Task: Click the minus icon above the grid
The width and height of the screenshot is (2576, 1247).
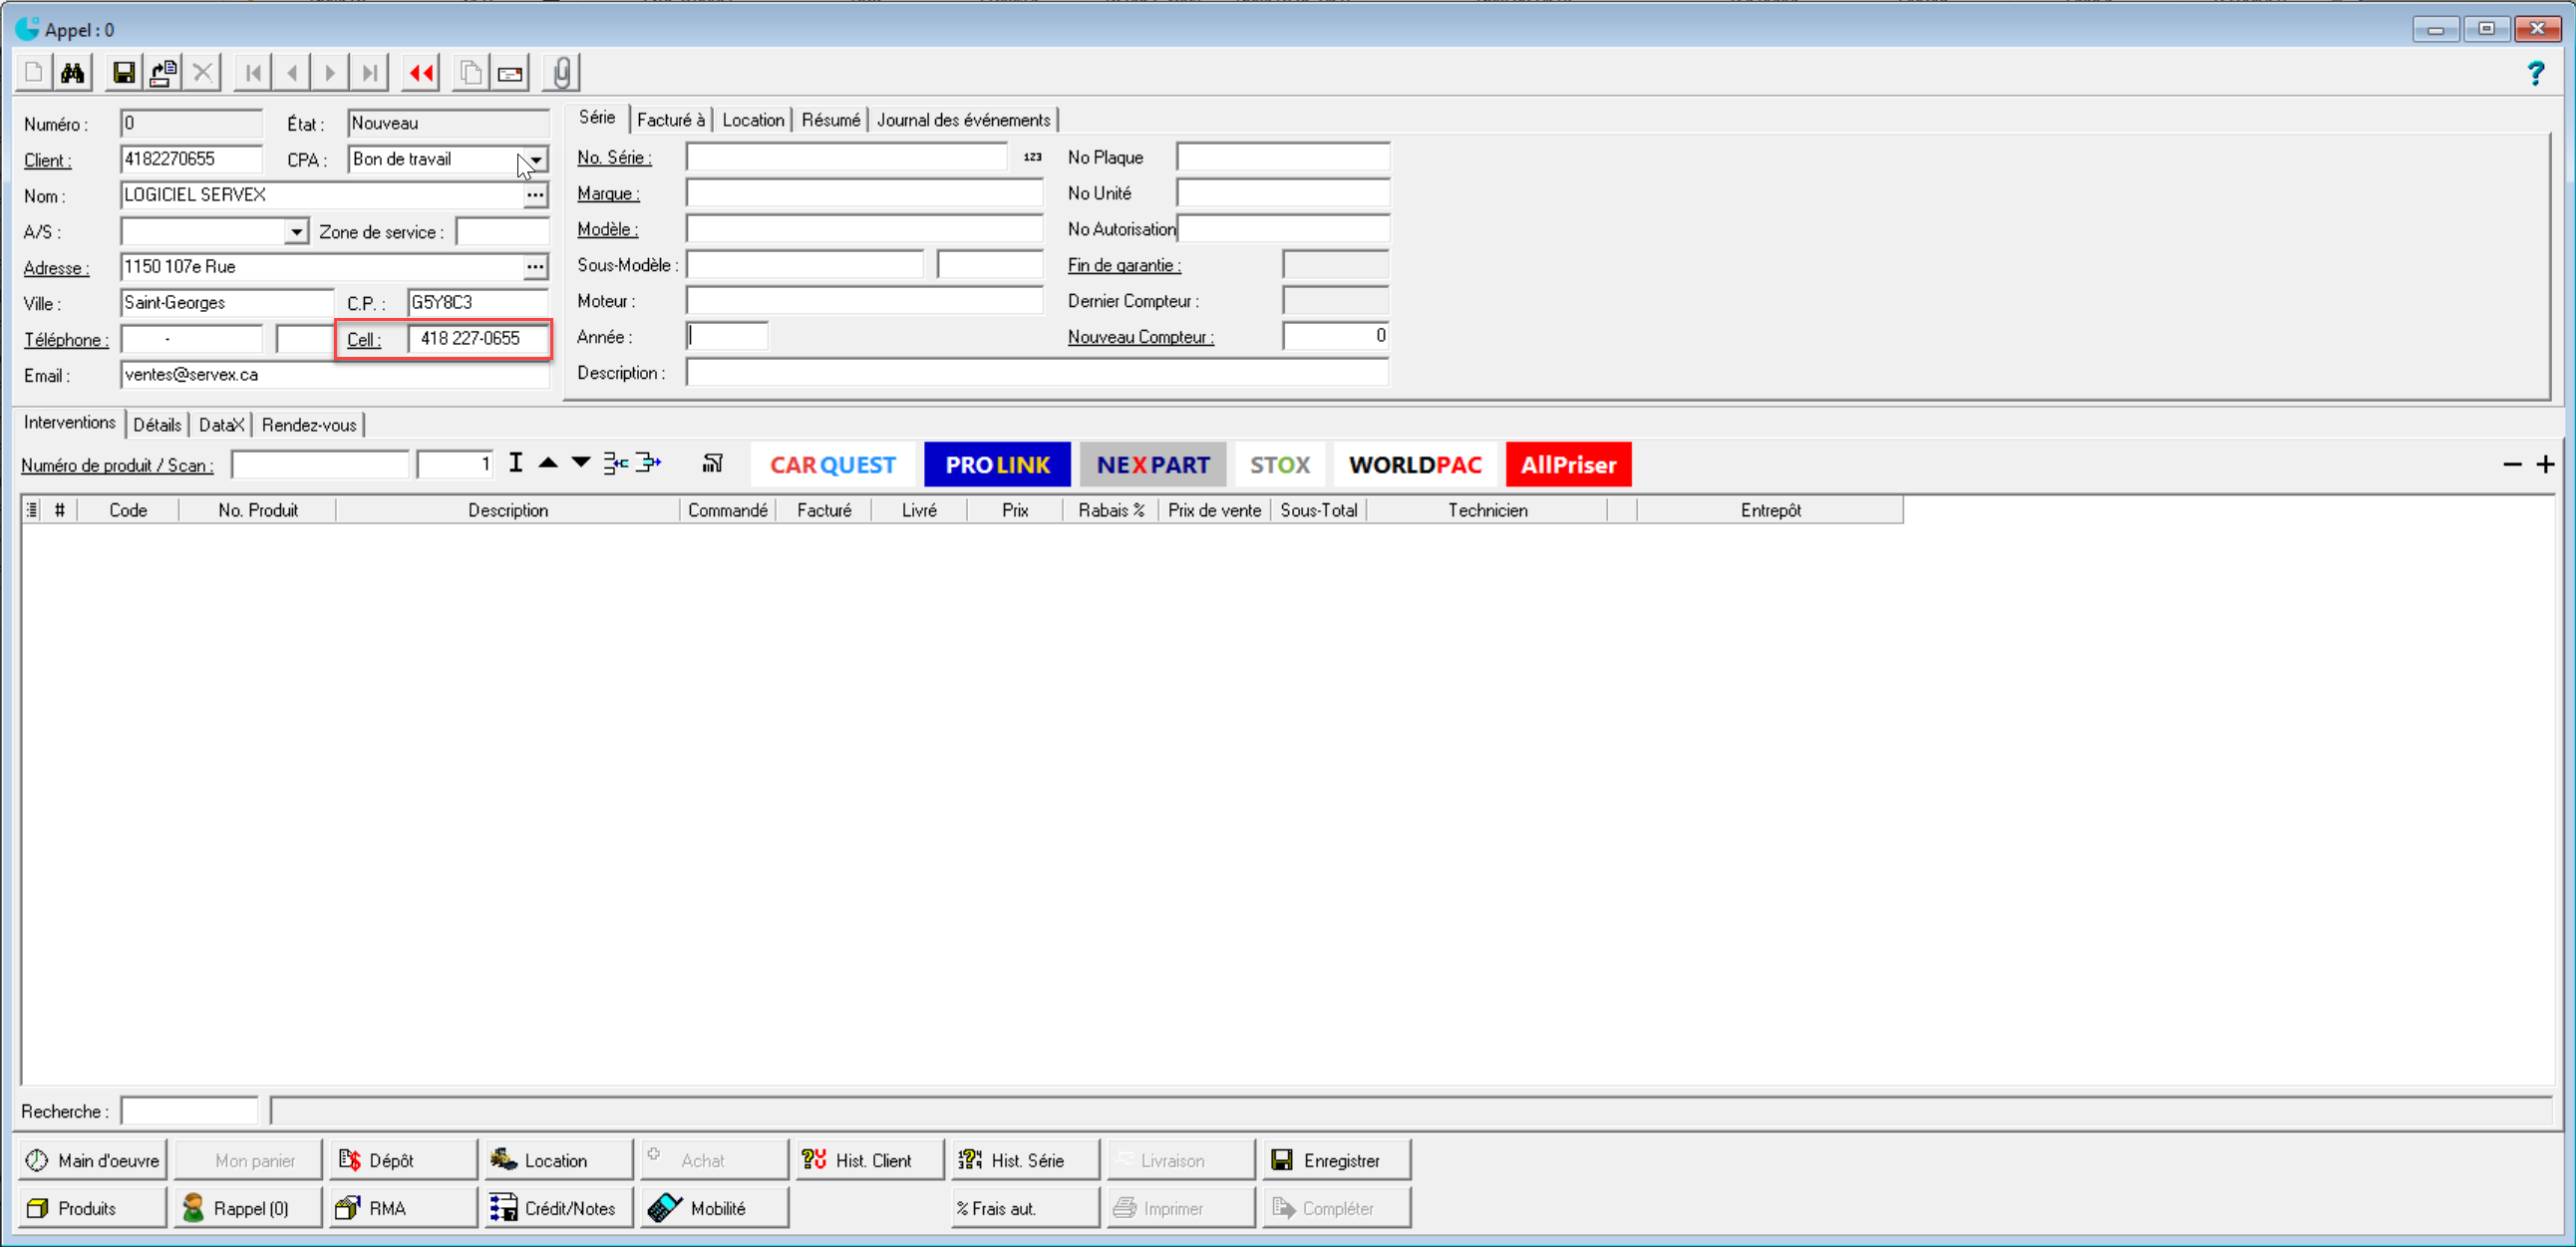Action: (2512, 464)
